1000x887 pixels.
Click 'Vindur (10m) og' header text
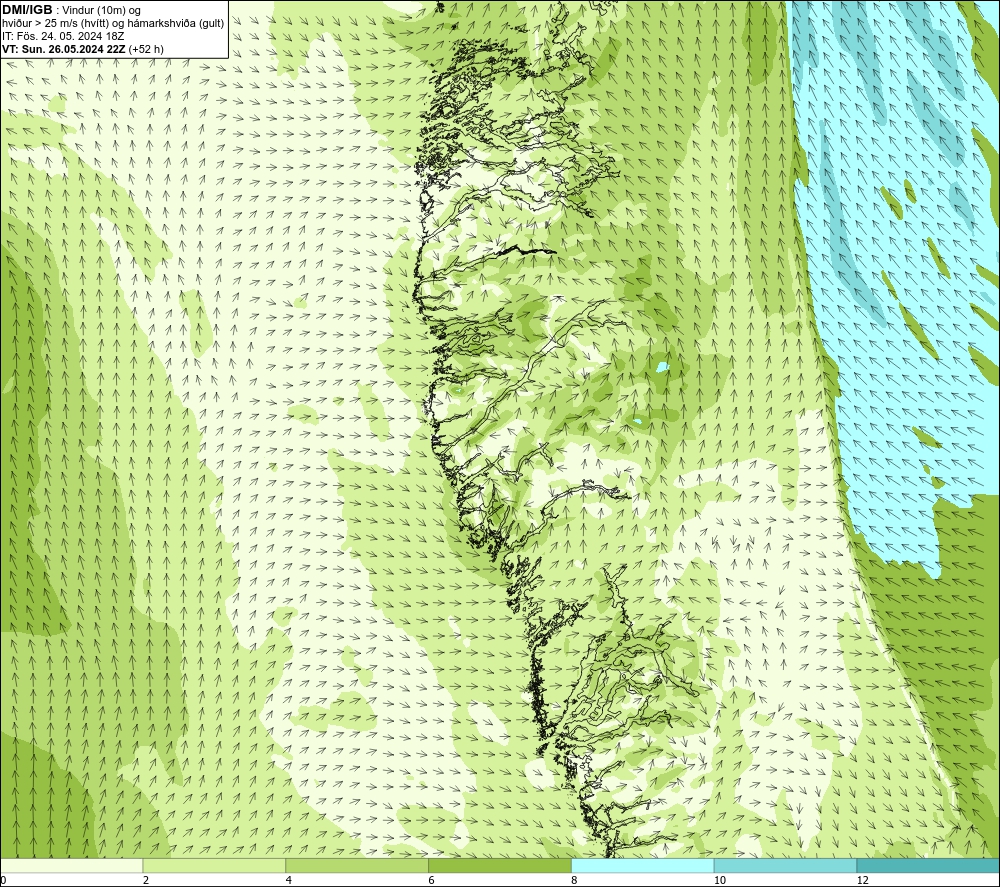click(x=101, y=11)
